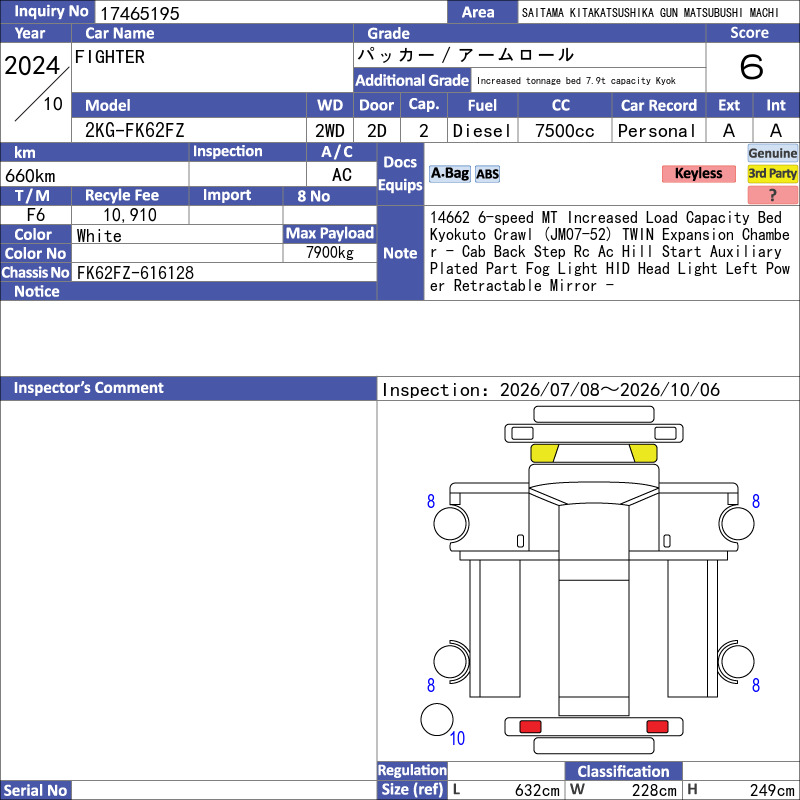
Task: Click the rear-right wheel circle on diagram
Action: tap(736, 661)
